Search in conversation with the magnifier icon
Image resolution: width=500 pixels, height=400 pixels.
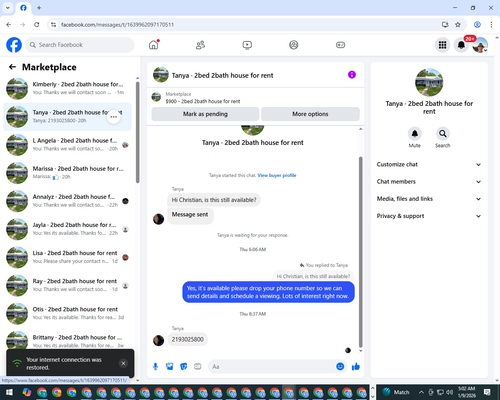[443, 134]
